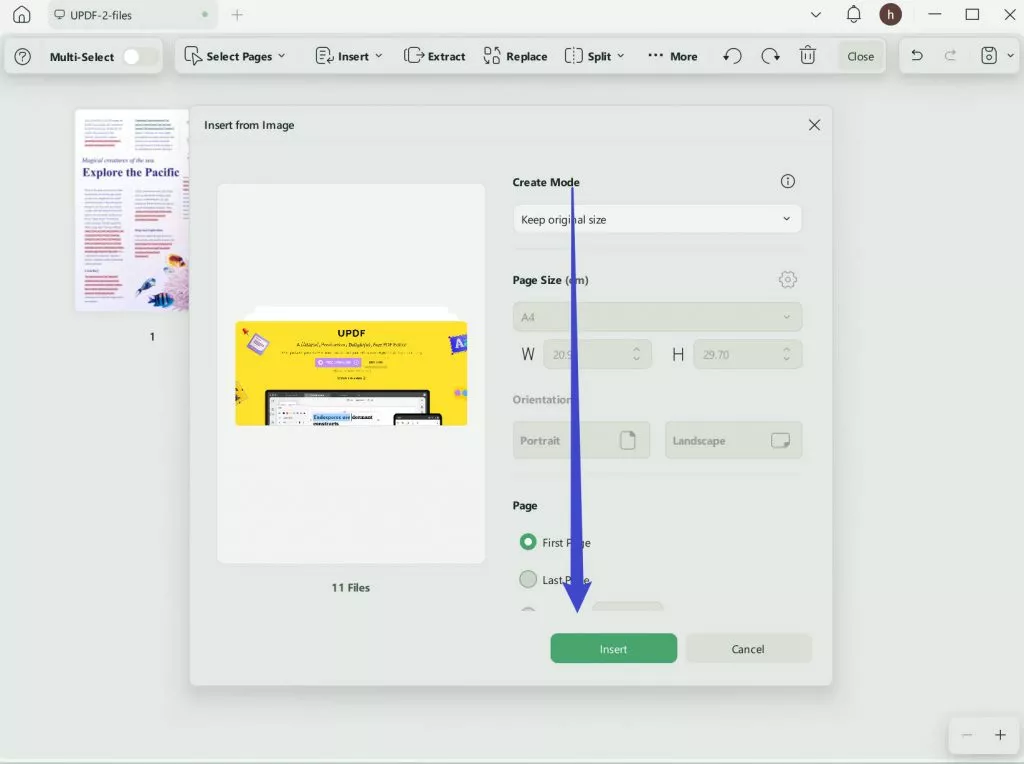Click the image preview thumbnail
Screen dimensions: 1024x764
click(x=351, y=373)
